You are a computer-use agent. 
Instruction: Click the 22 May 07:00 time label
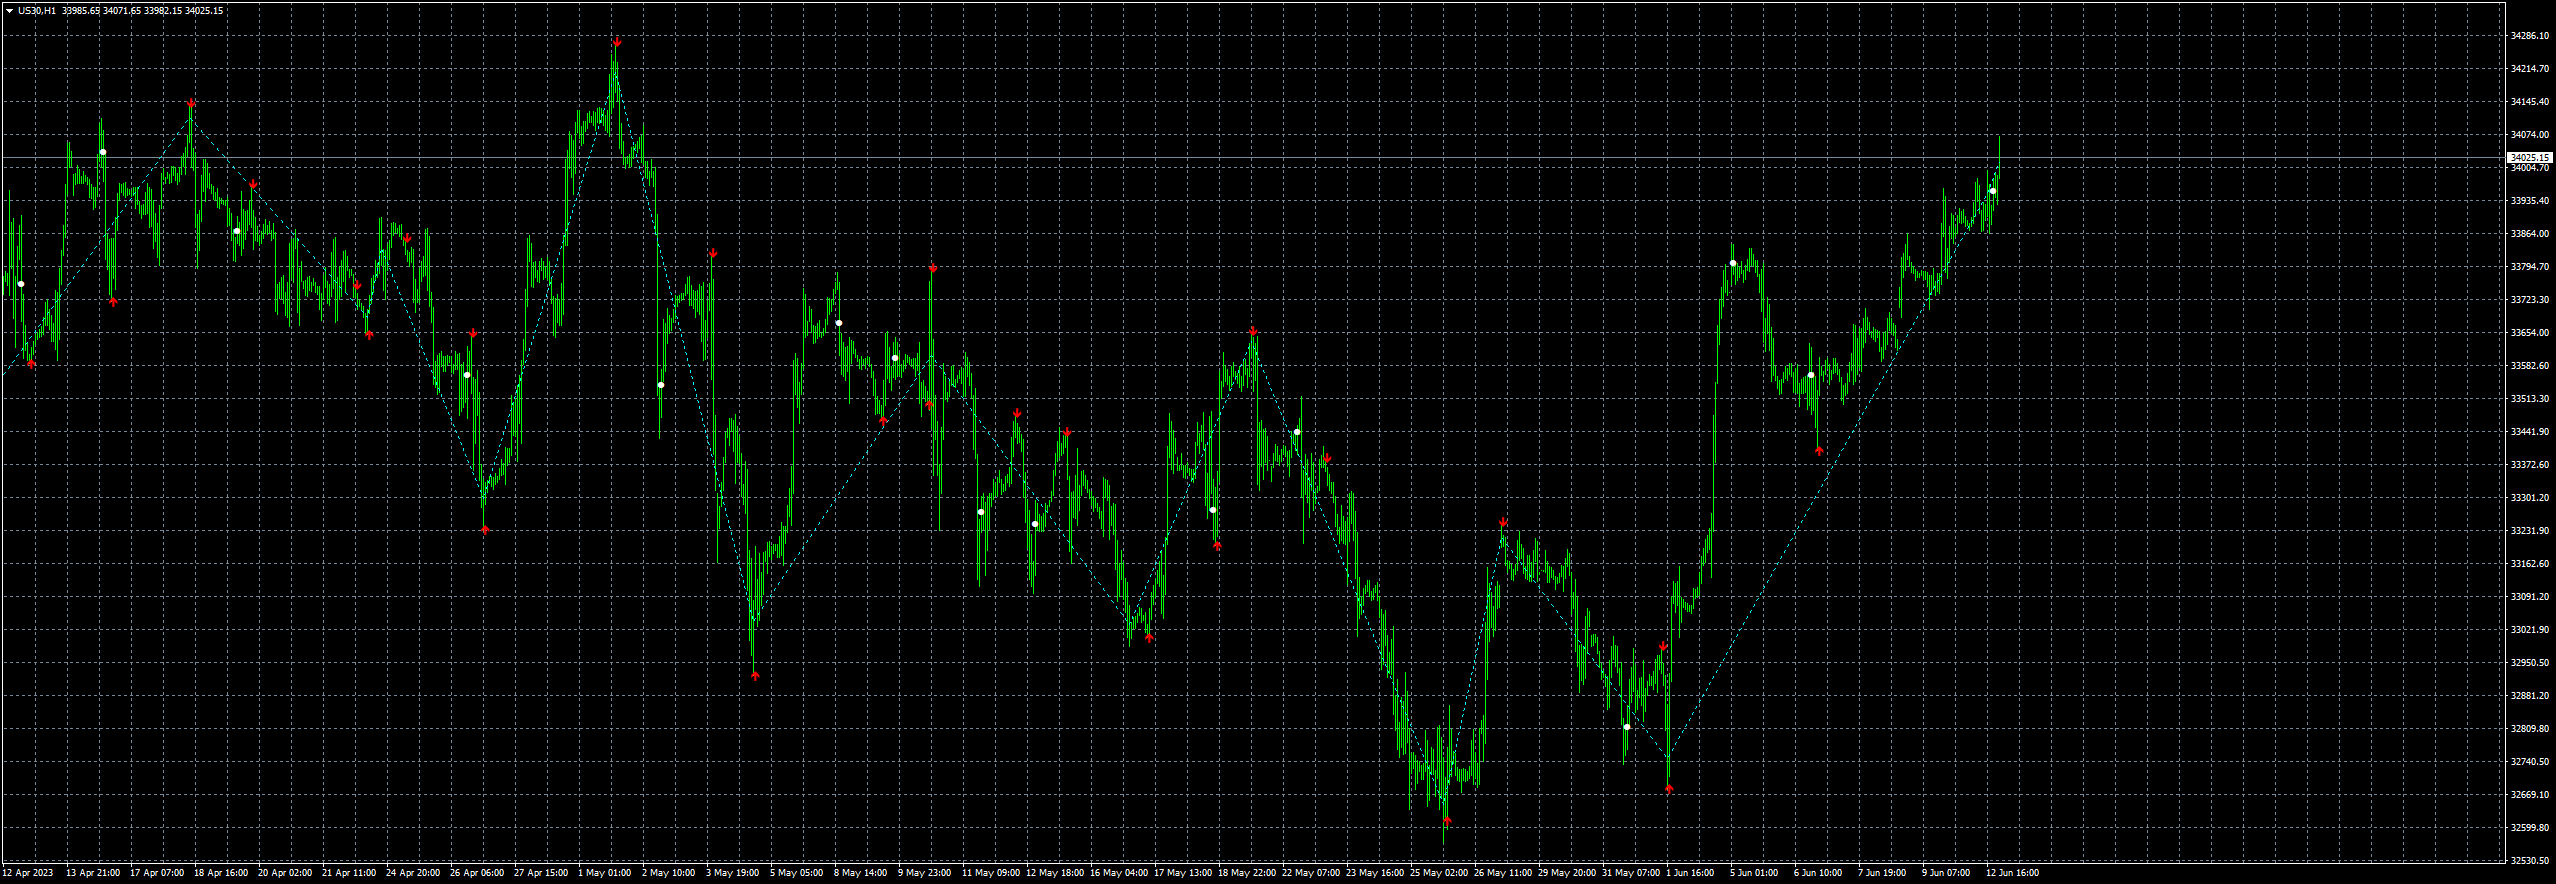[x=1311, y=873]
